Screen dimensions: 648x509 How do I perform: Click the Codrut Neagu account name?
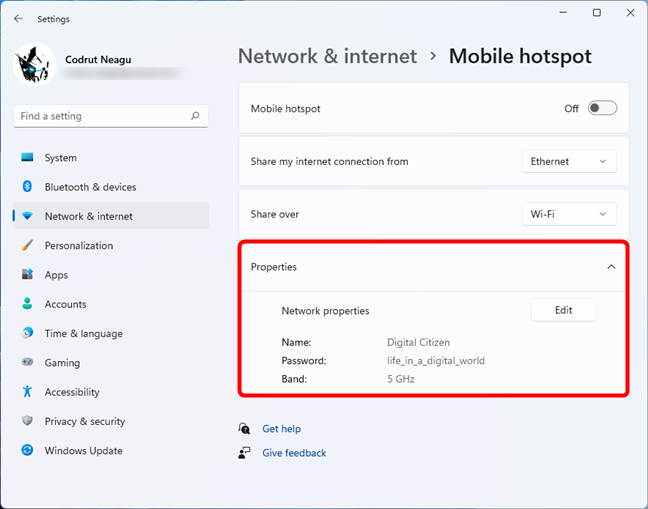point(98,60)
